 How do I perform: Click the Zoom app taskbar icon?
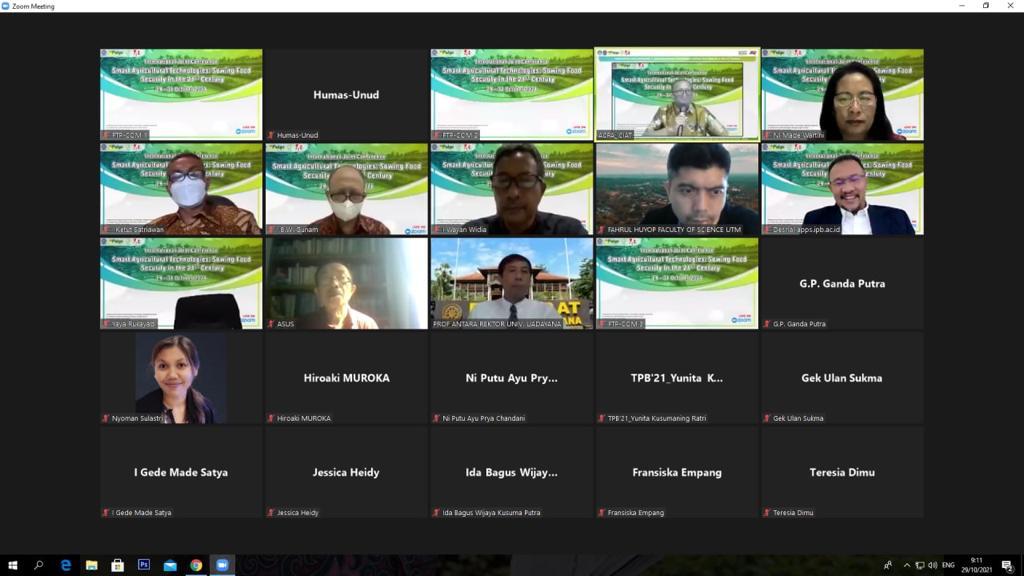(222, 565)
